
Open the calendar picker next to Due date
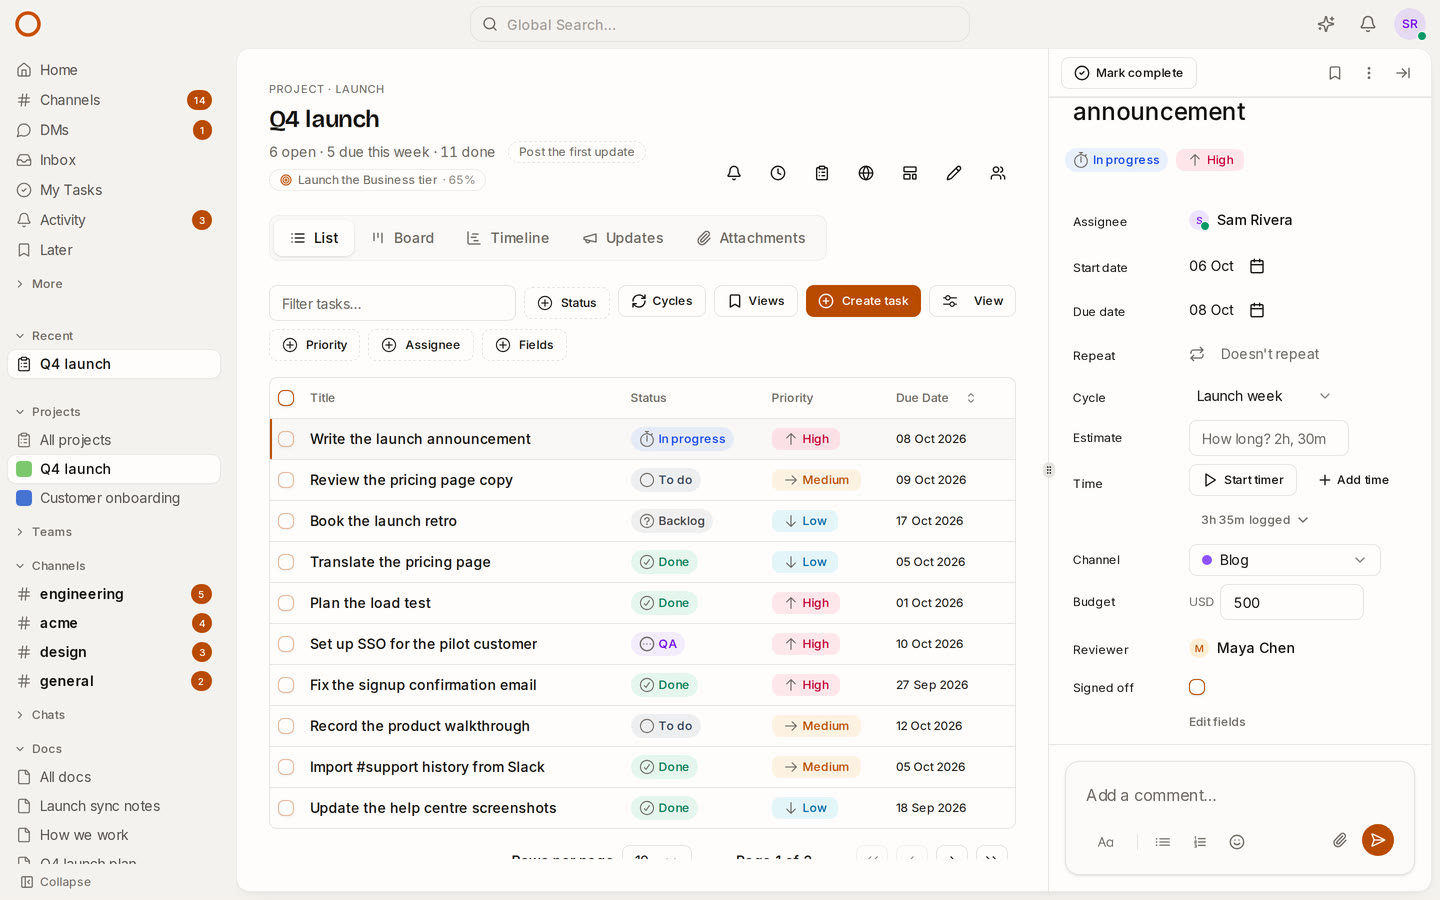(x=1257, y=310)
